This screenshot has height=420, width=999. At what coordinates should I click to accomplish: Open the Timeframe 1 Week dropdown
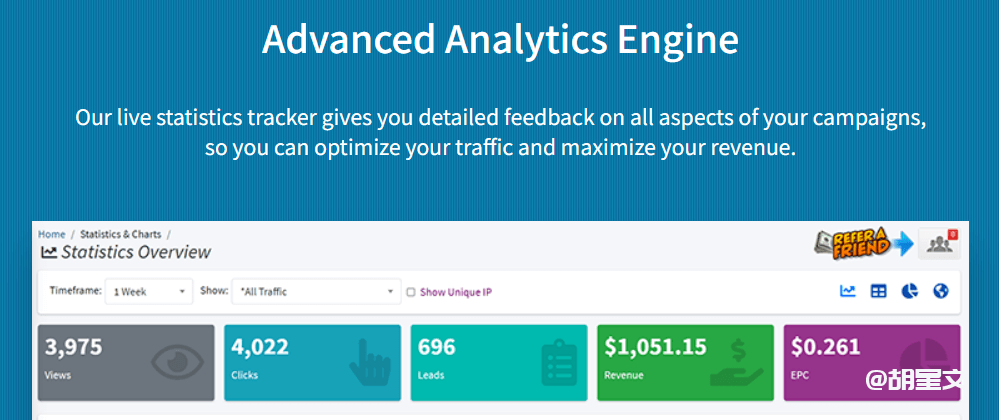(149, 292)
